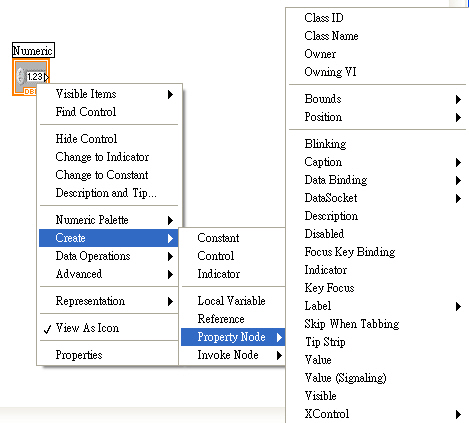This screenshot has height=423, width=469.
Task: Select the Blinking property
Action: point(377,144)
